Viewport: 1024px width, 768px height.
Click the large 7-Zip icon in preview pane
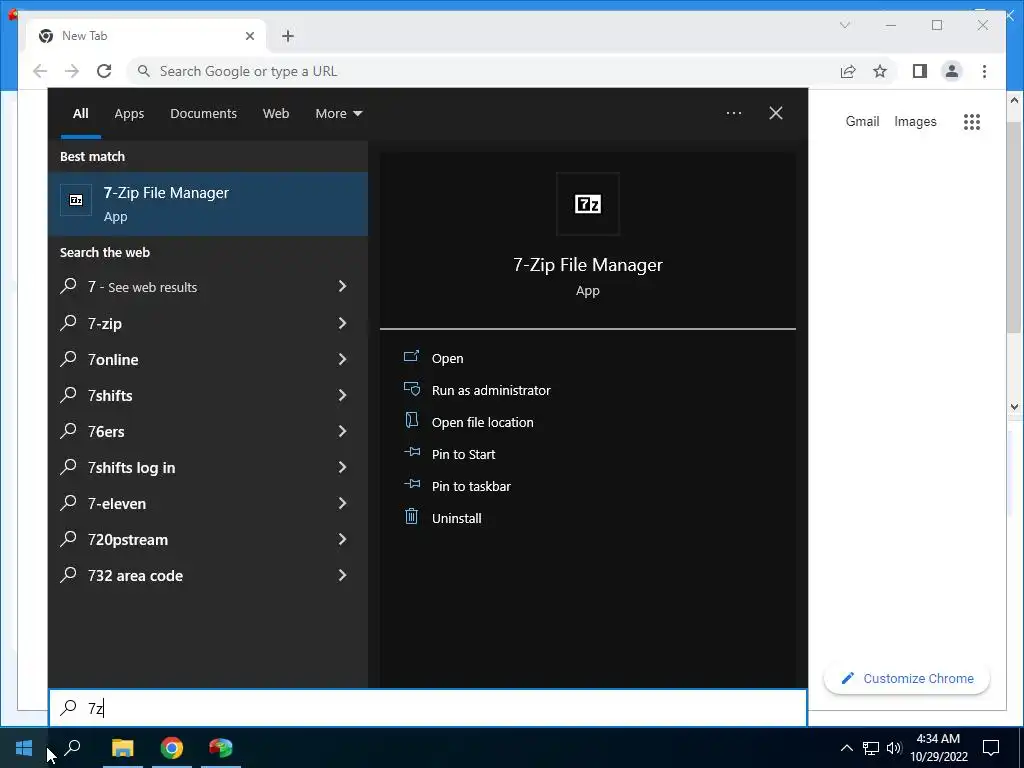(587, 204)
